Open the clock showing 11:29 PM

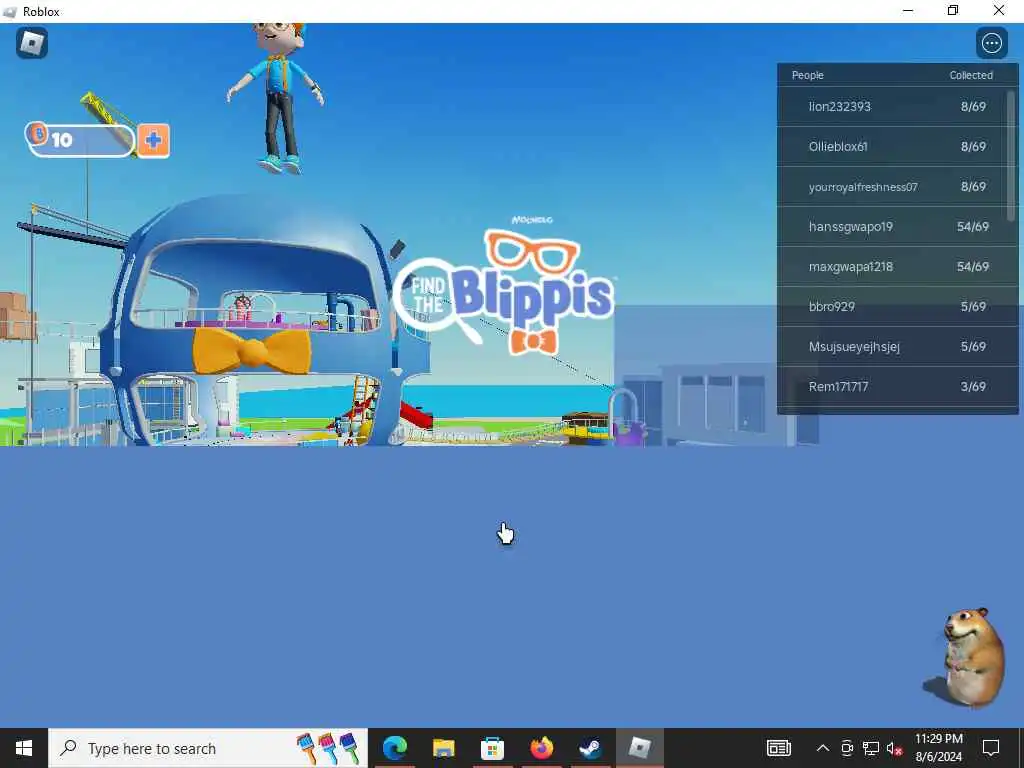938,748
